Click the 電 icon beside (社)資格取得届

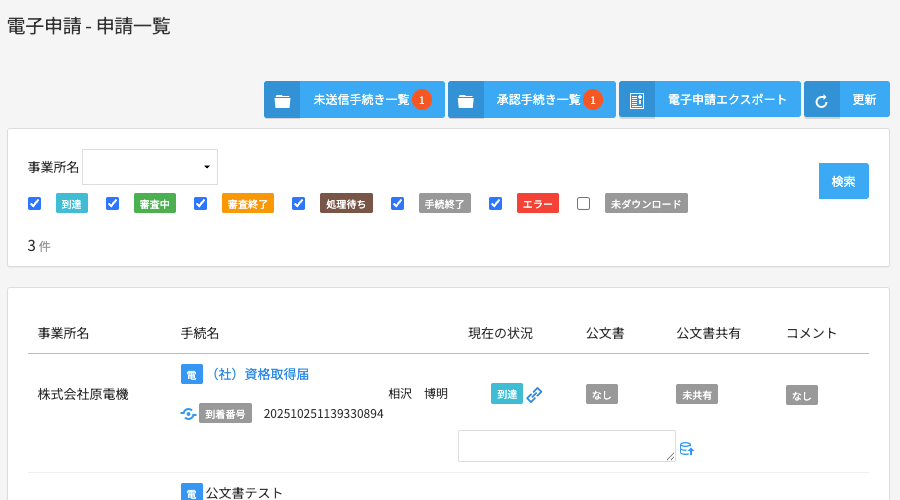point(191,374)
